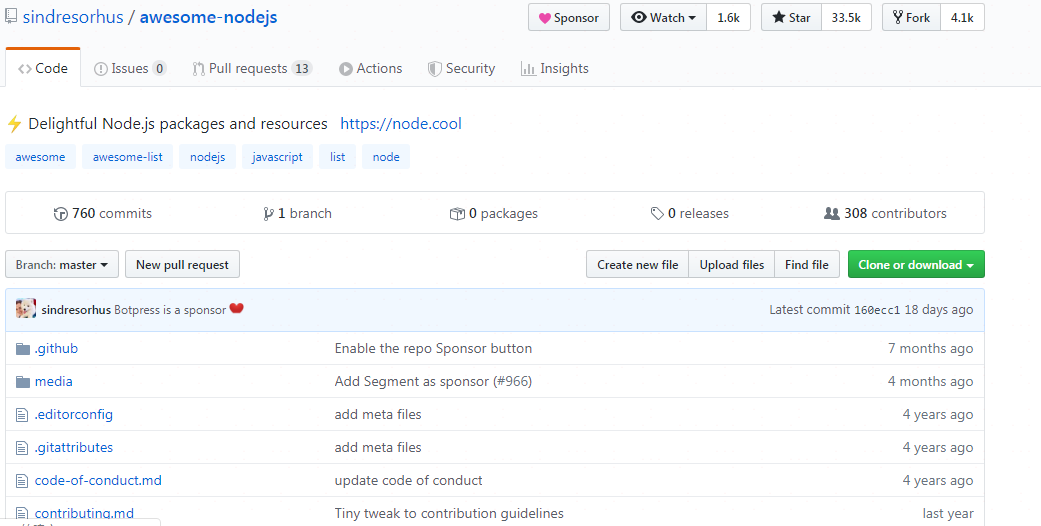Select the javascript topic tag
Image resolution: width=1041 pixels, height=526 pixels.
pyautogui.click(x=277, y=157)
